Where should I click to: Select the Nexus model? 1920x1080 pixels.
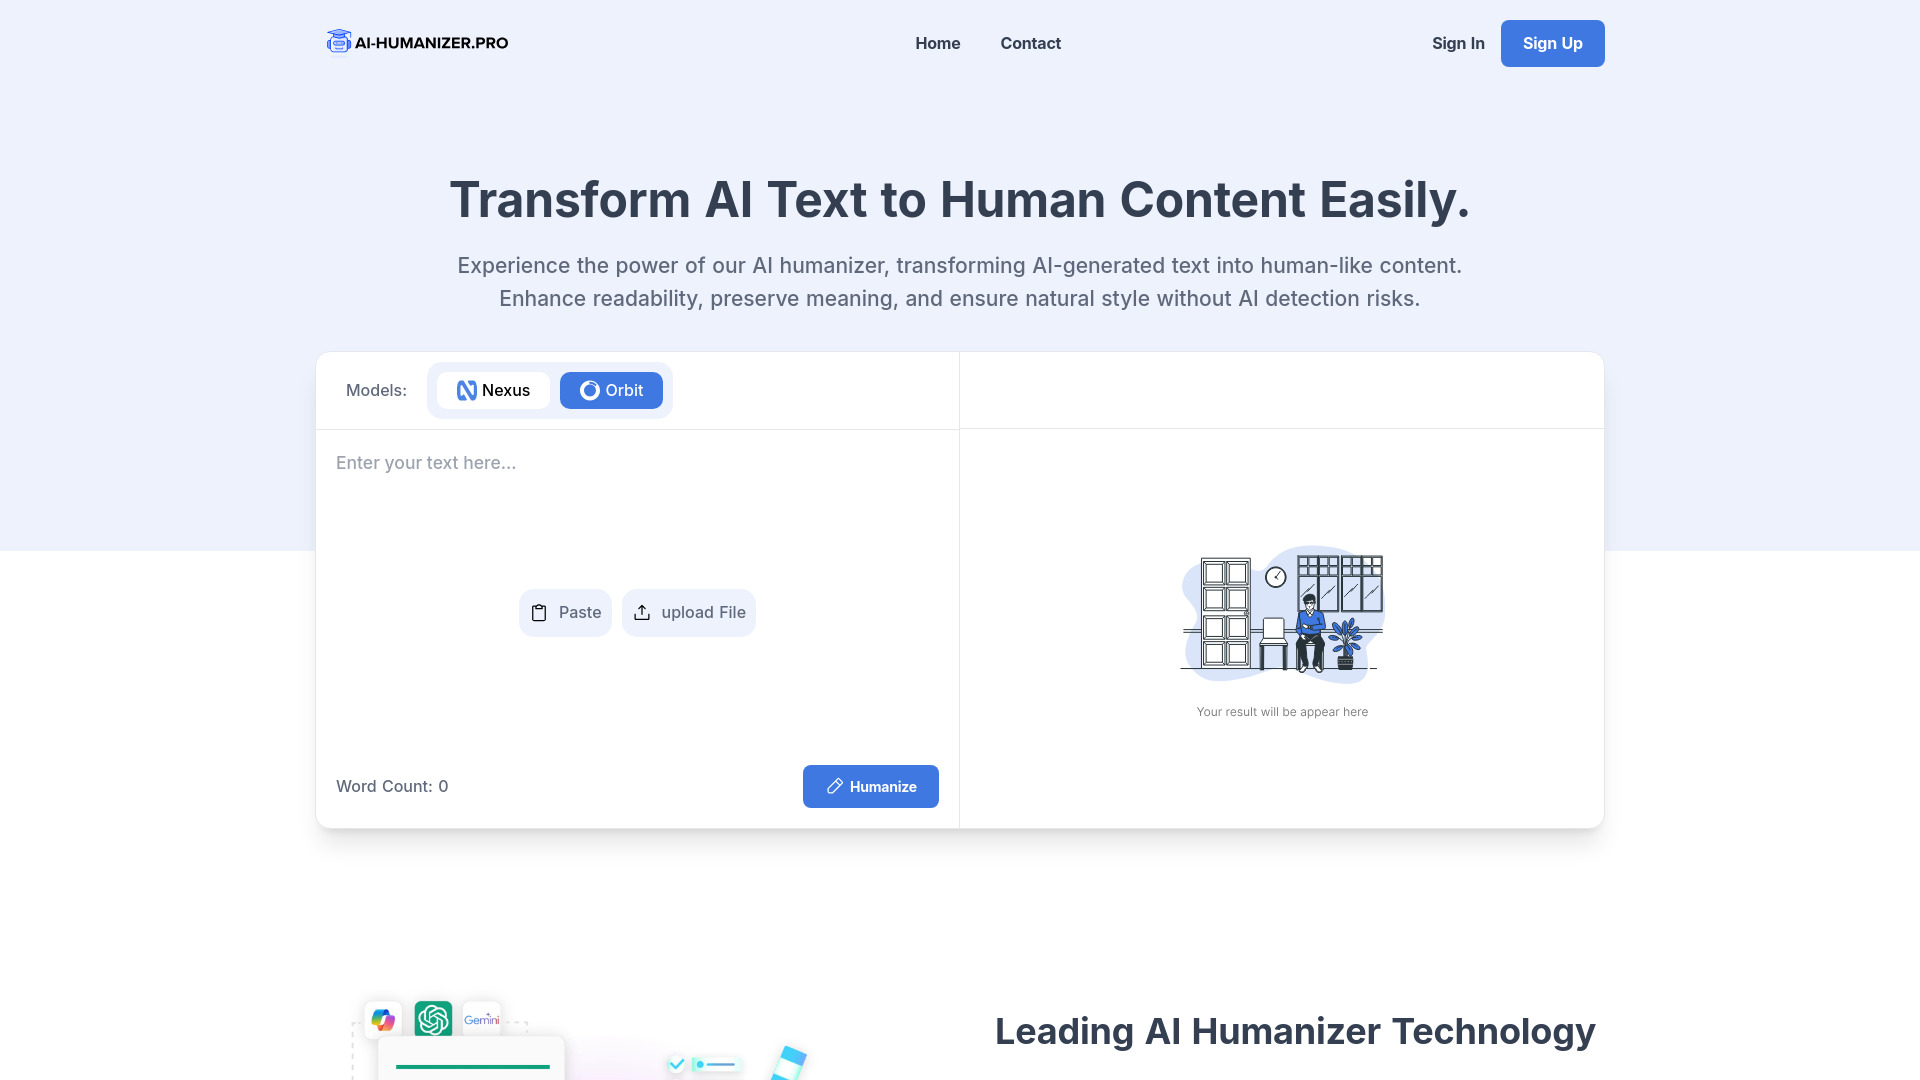[x=492, y=389]
